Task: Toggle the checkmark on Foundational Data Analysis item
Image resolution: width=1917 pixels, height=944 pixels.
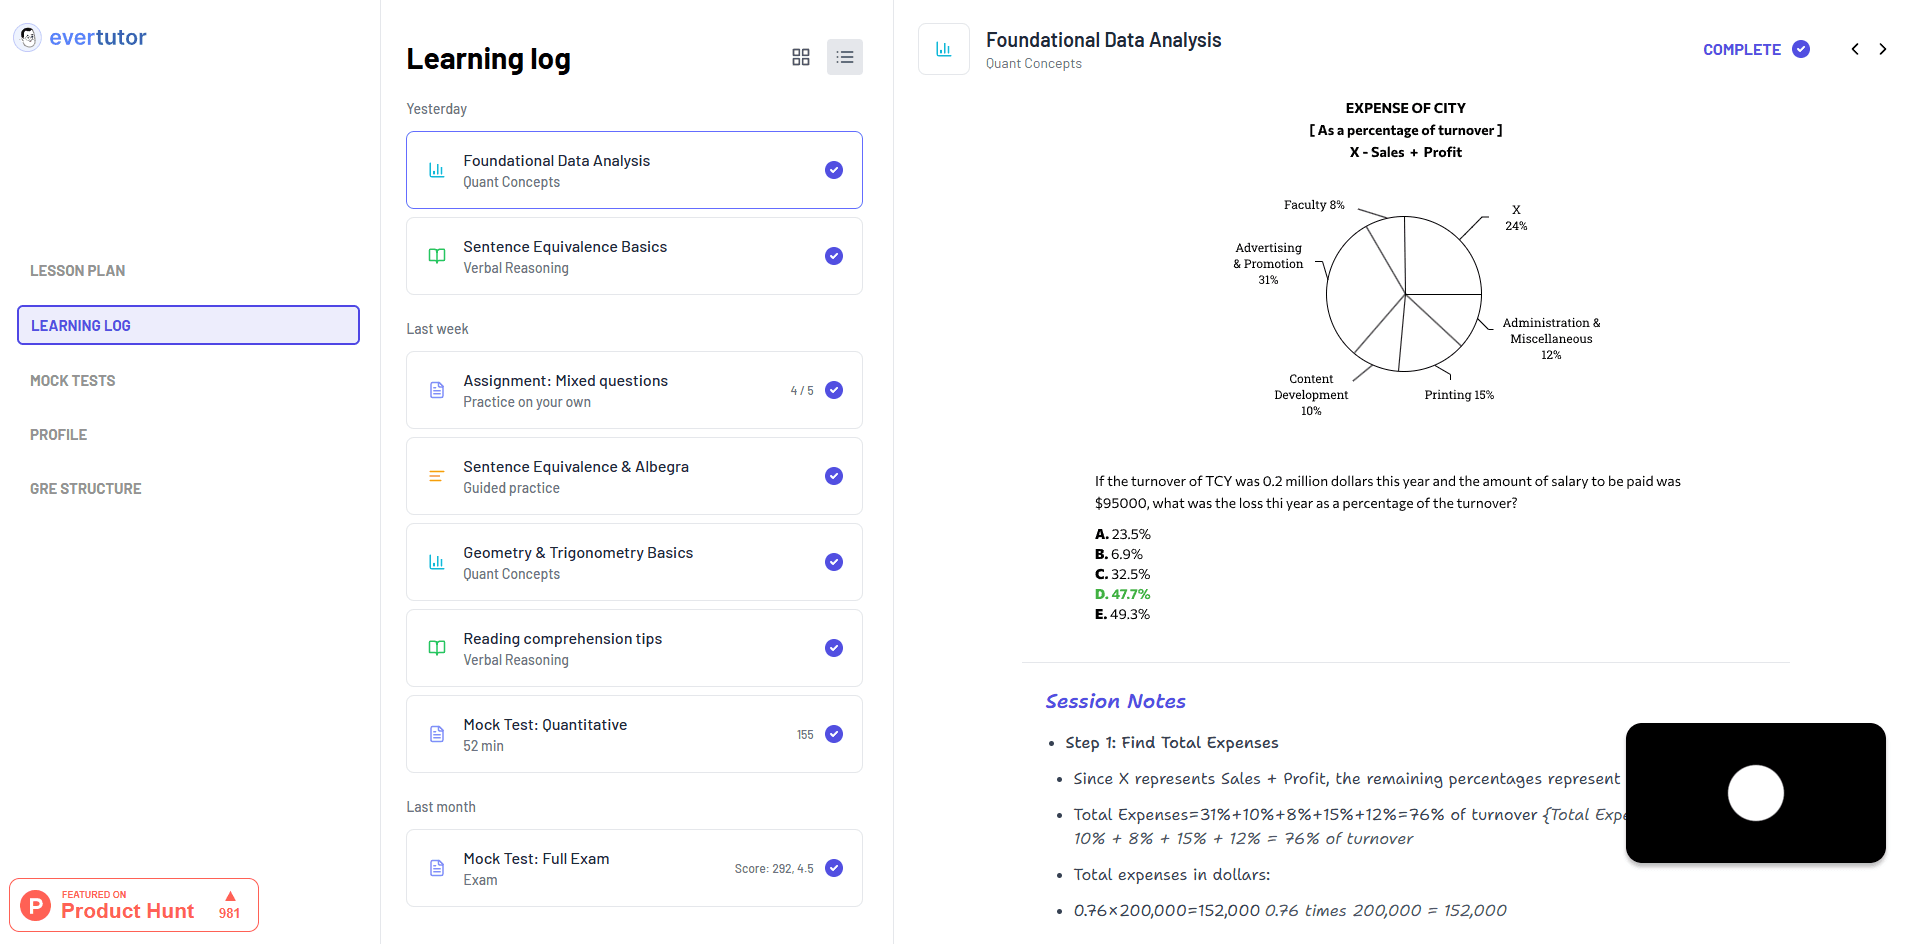Action: pyautogui.click(x=833, y=170)
